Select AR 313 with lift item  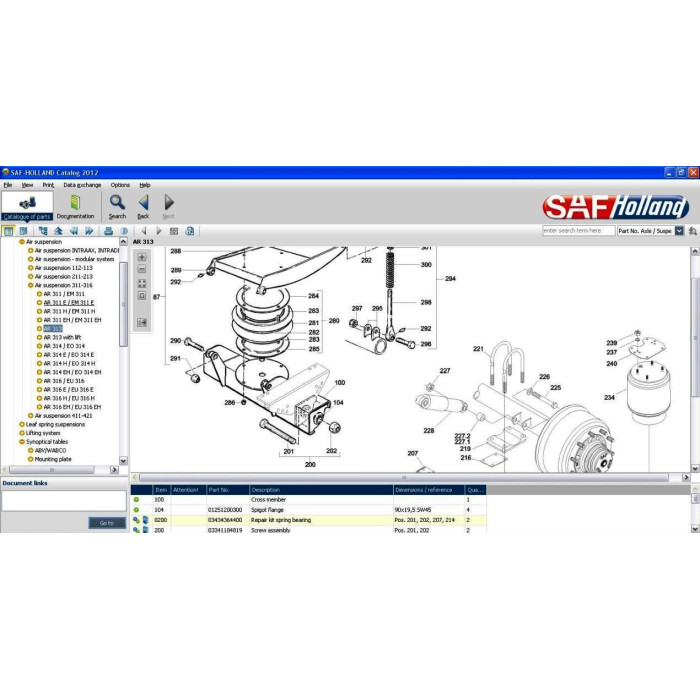pos(62,338)
